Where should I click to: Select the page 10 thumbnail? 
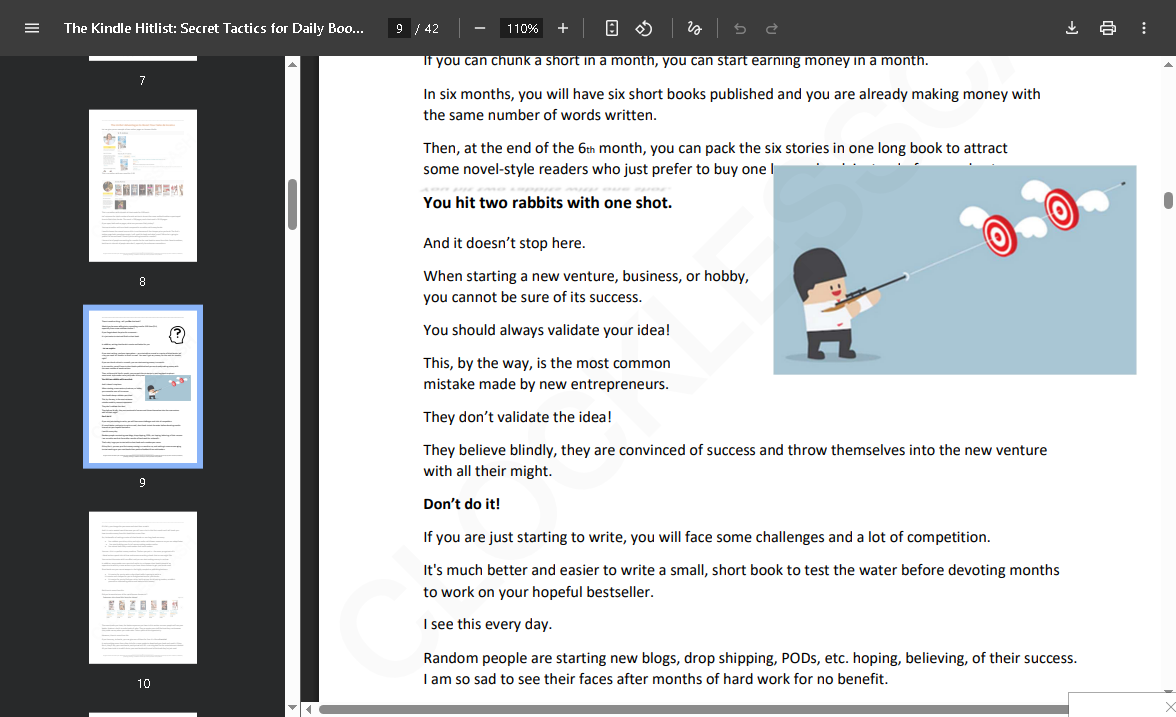click(143, 587)
